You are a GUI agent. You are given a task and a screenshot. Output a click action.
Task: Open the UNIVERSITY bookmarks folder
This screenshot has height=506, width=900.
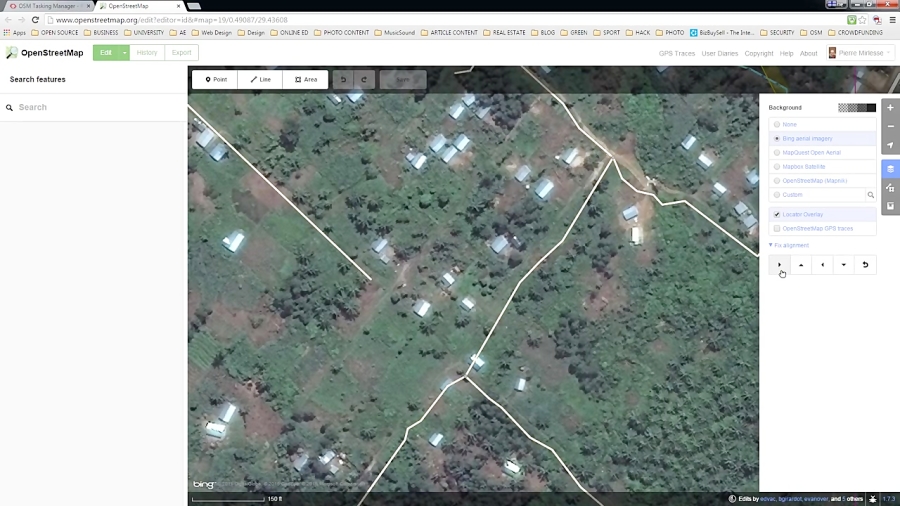pyautogui.click(x=144, y=33)
